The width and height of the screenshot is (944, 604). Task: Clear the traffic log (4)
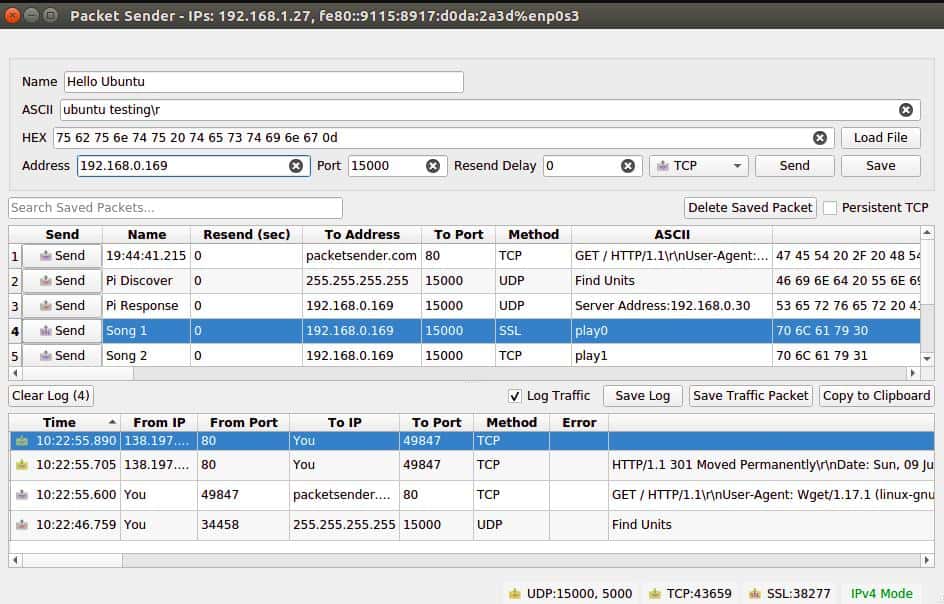(51, 396)
